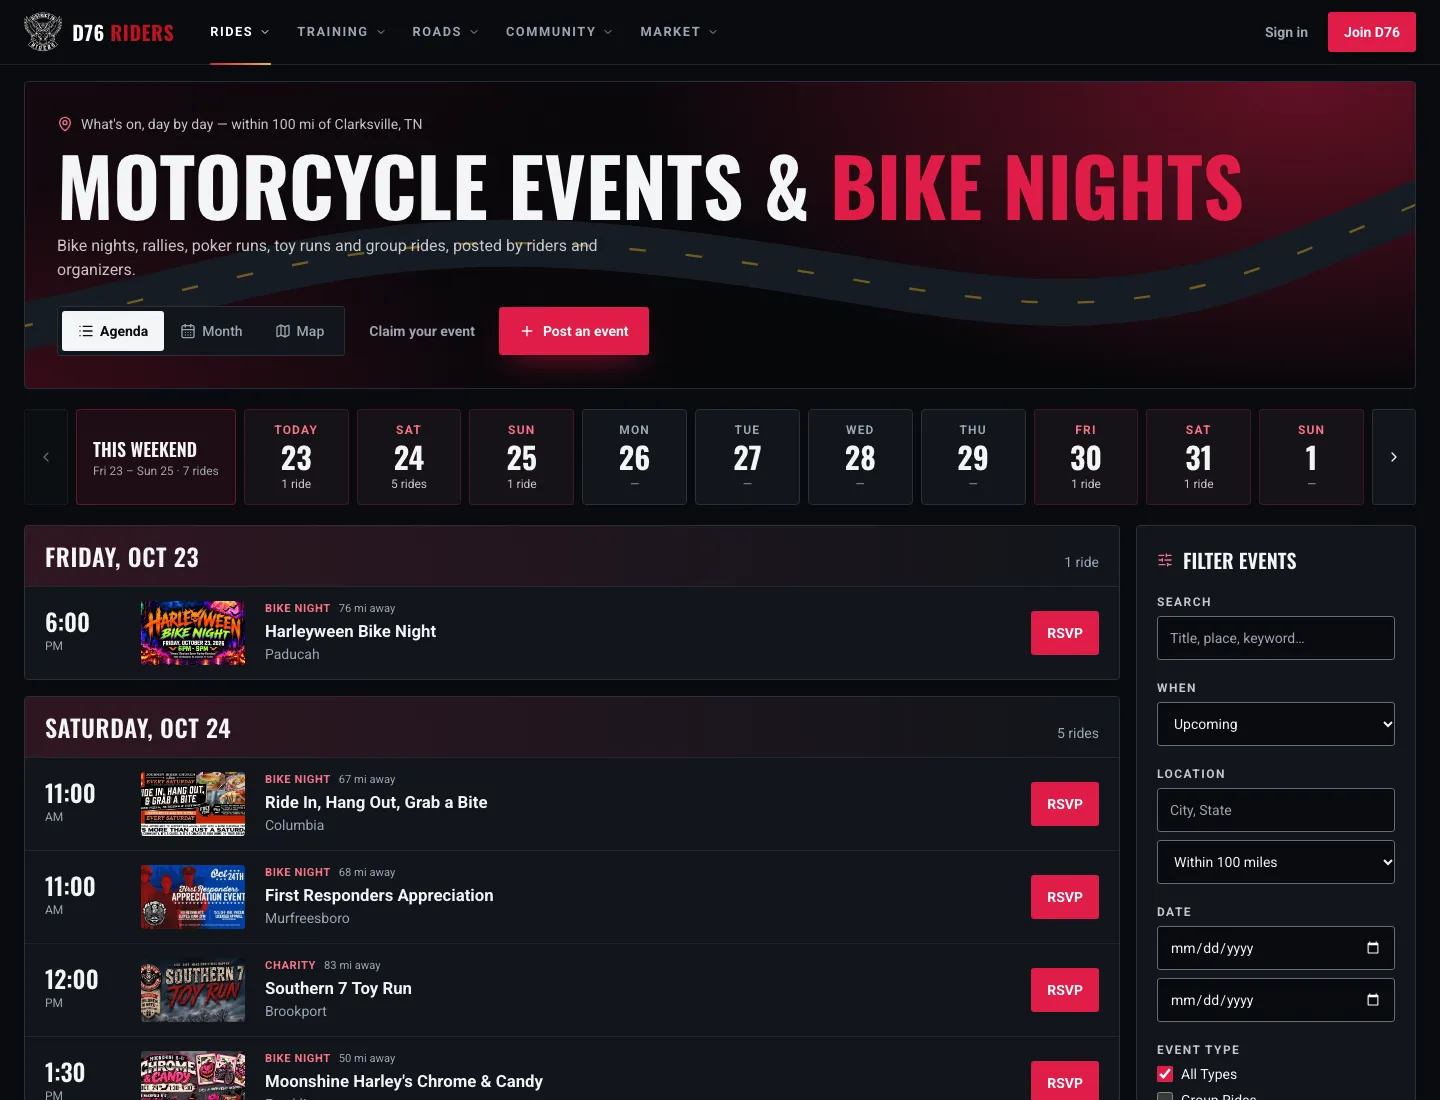Open Ride In, Hang Out, Grab a Bite title
1440x1100 pixels.
pos(376,802)
